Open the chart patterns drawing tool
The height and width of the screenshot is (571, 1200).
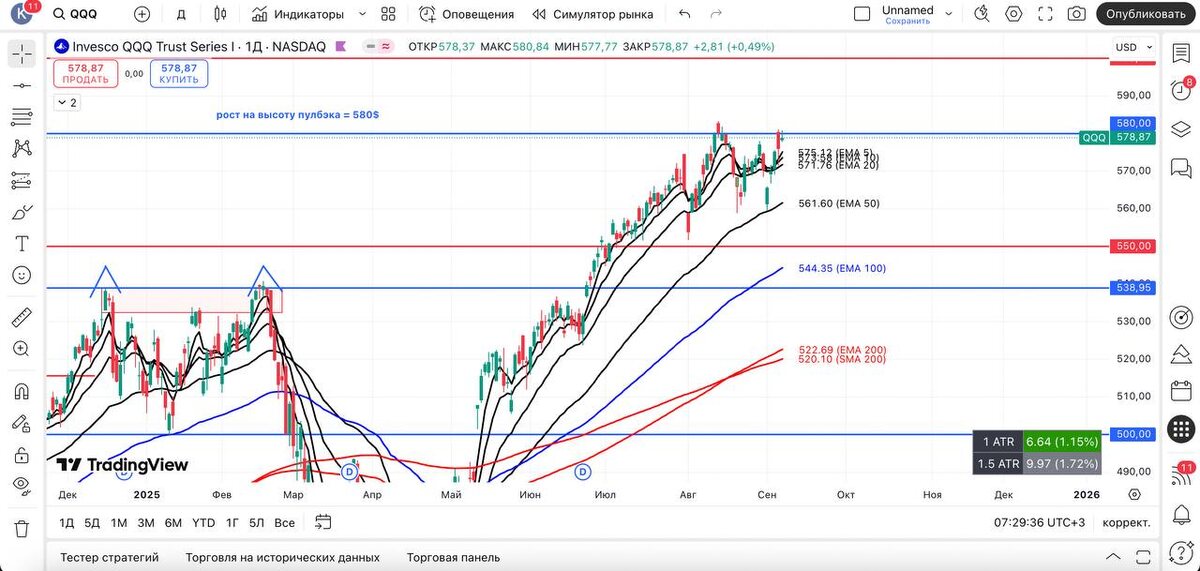[21, 149]
